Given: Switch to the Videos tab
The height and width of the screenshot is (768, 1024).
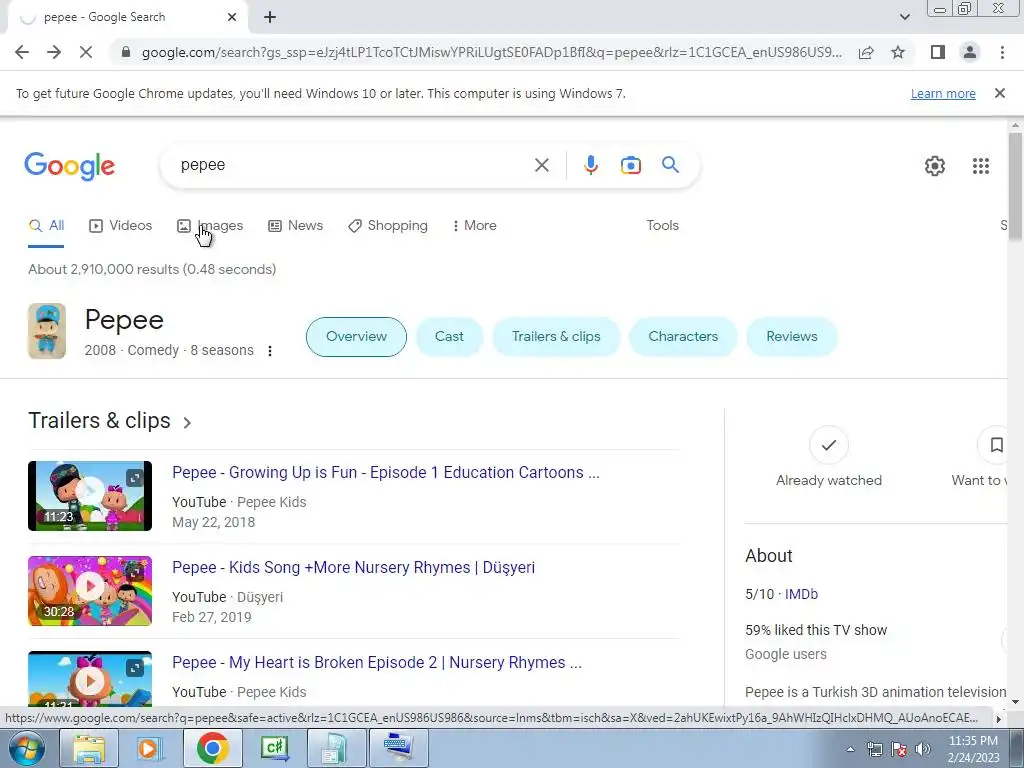Looking at the screenshot, I should click(120, 226).
